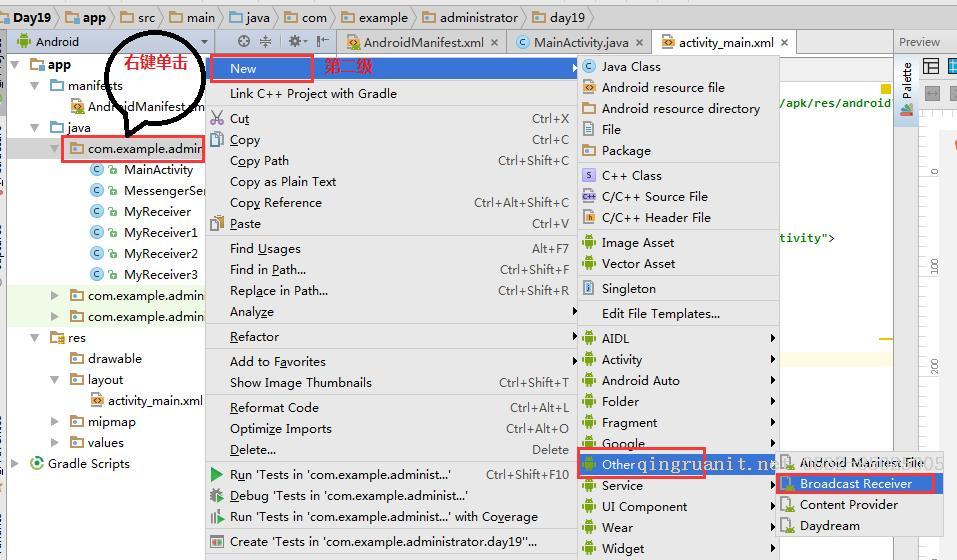The width and height of the screenshot is (957, 560).
Task: Choose Package in New submenu
Action: (678, 150)
